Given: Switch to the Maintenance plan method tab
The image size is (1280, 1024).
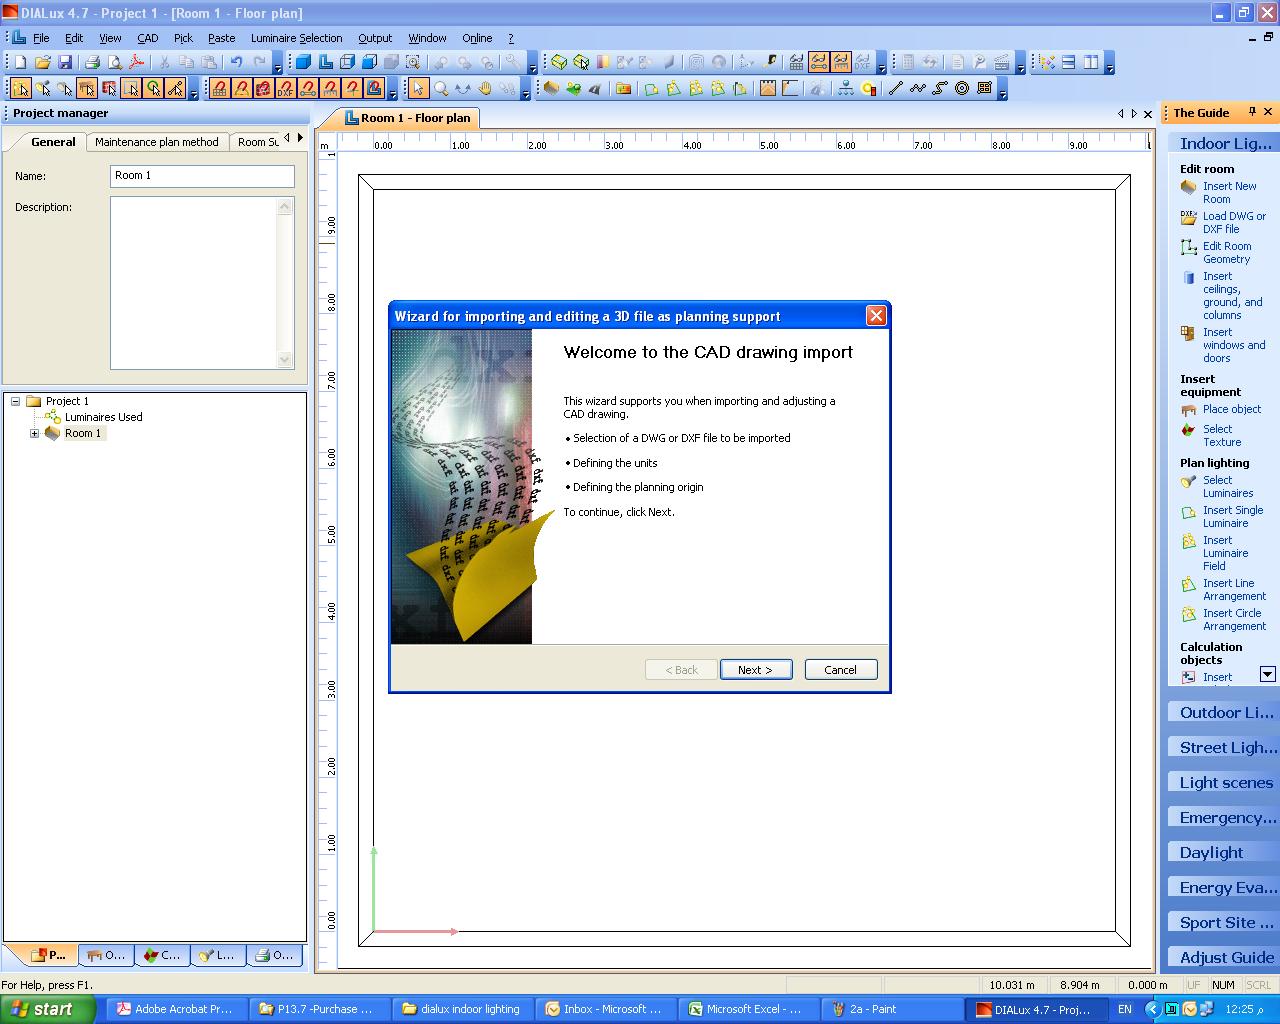Looking at the screenshot, I should [157, 142].
